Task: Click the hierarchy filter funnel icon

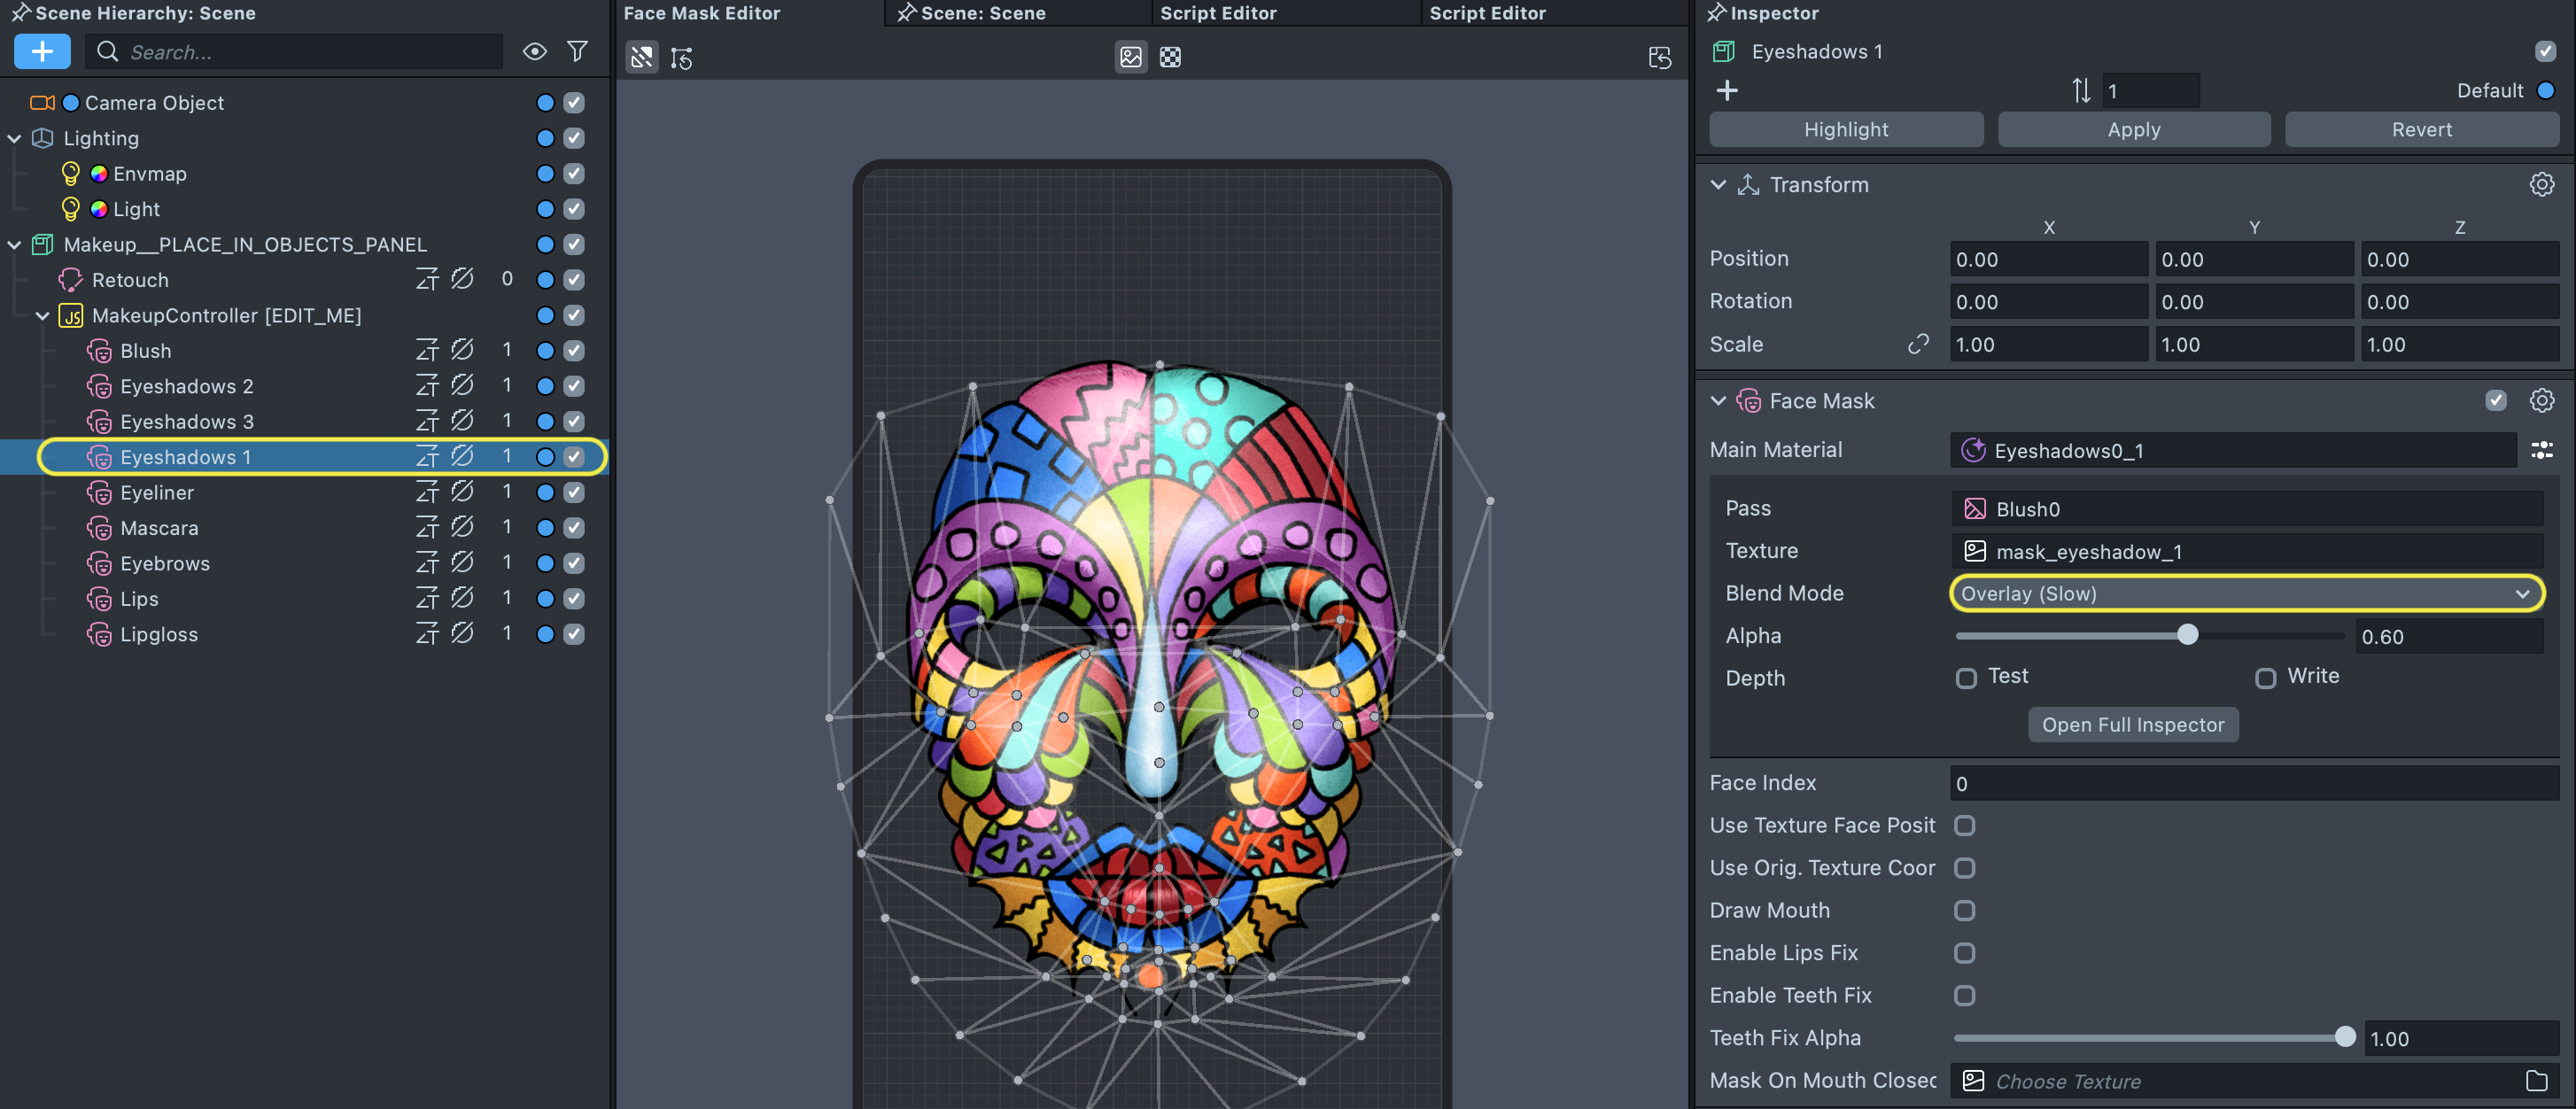Action: click(577, 51)
